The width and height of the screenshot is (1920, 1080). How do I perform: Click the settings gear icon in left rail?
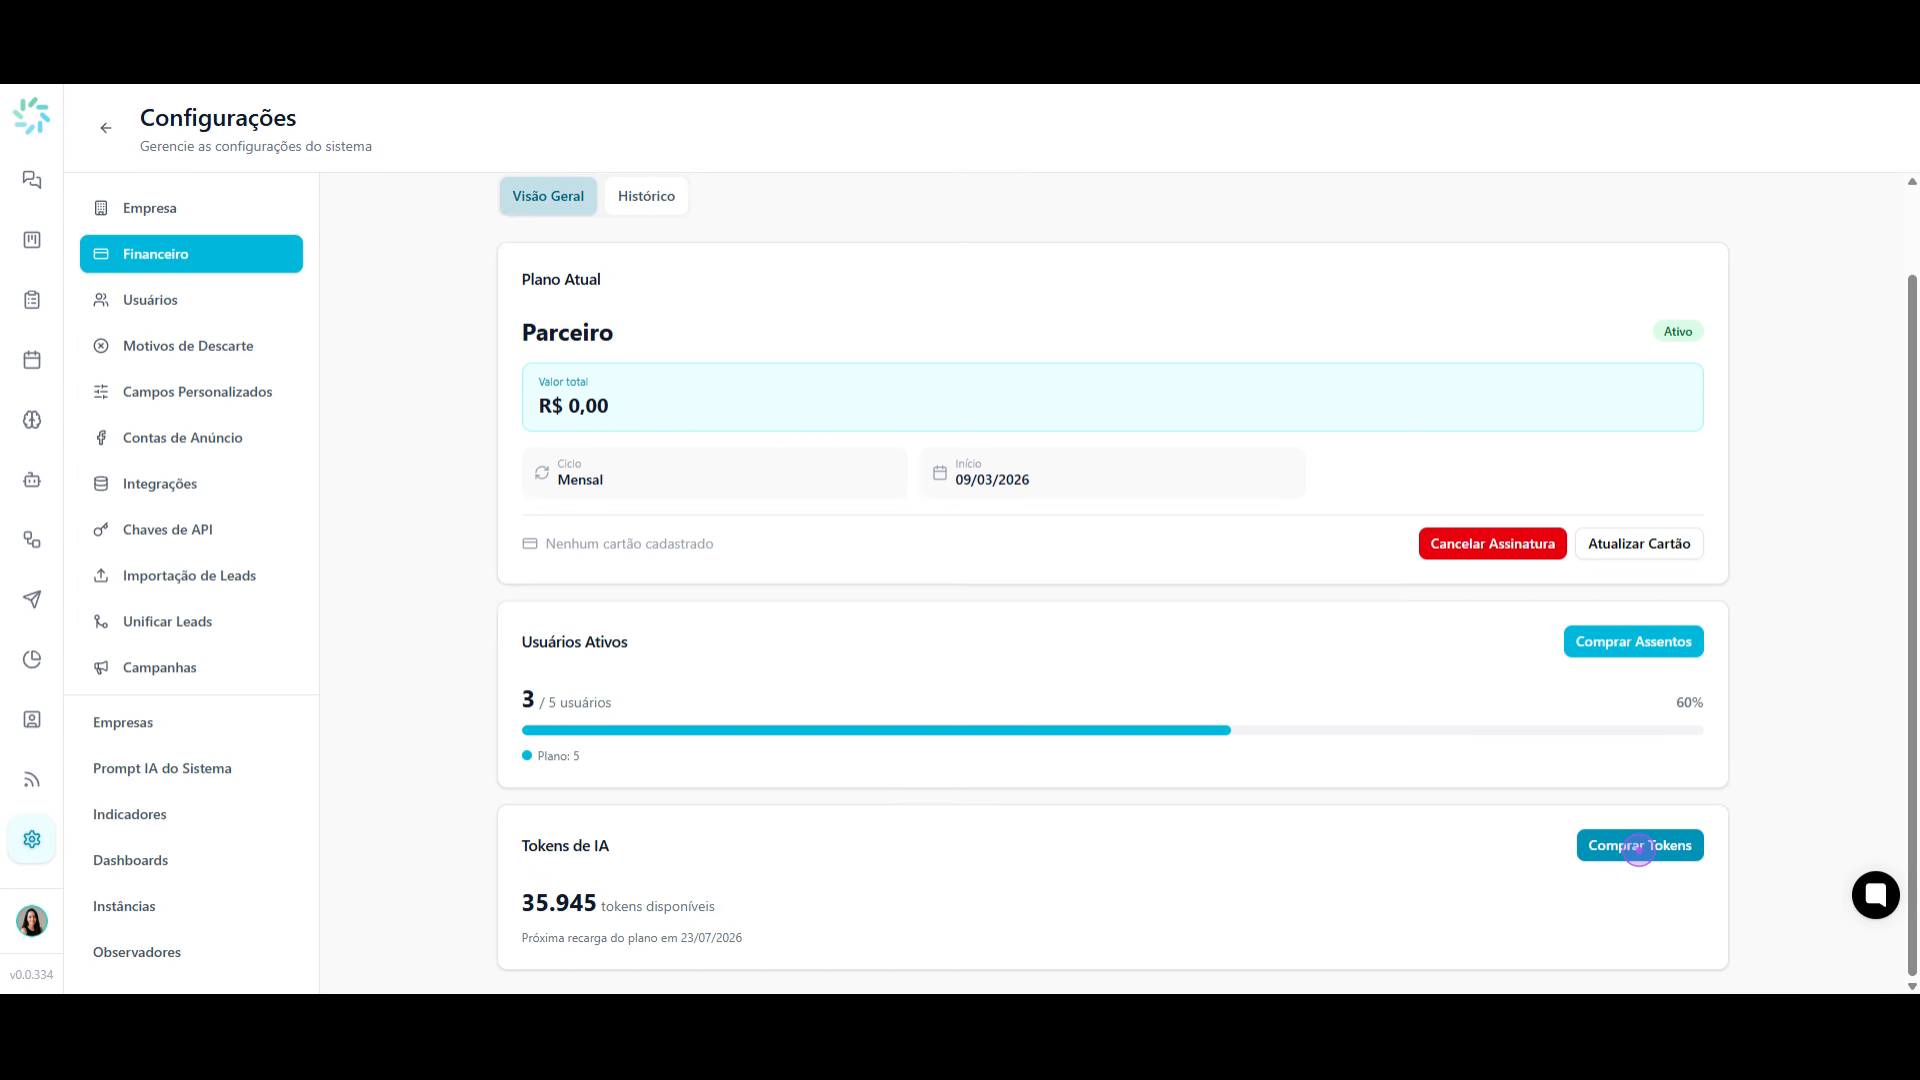(32, 839)
